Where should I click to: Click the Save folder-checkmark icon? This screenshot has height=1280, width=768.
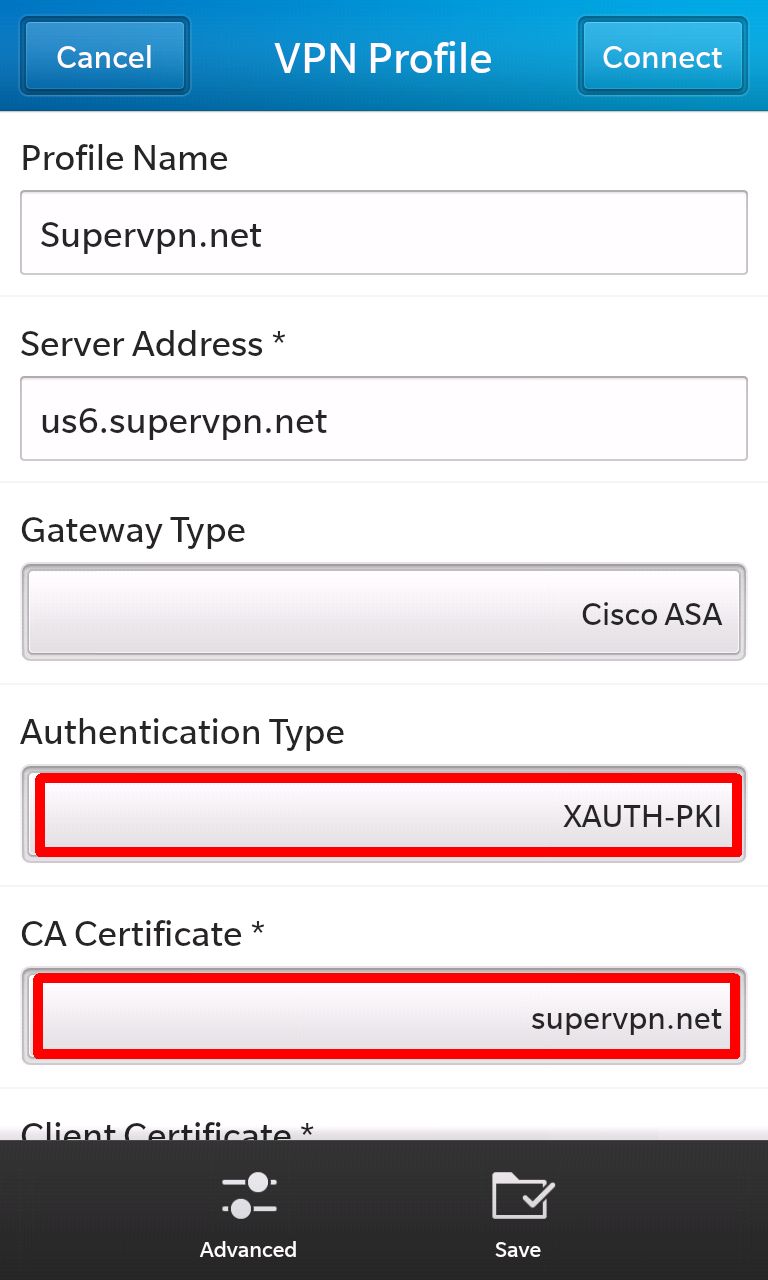tap(523, 1196)
